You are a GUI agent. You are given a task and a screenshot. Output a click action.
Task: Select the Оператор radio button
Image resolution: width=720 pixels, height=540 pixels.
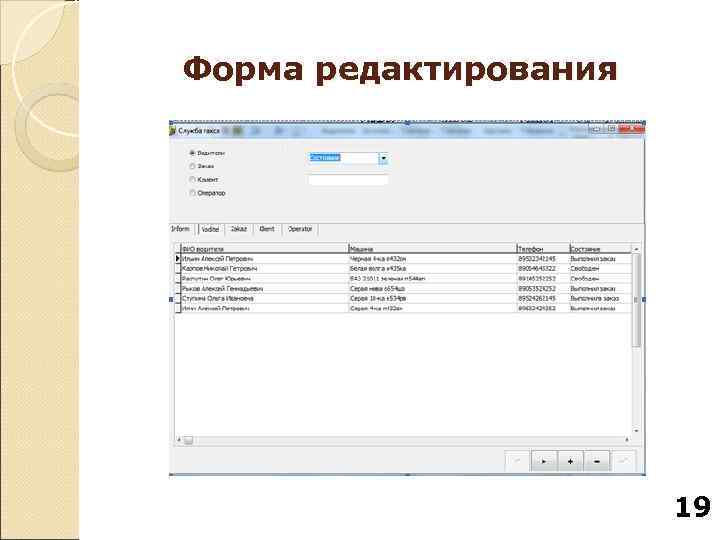pos(192,193)
